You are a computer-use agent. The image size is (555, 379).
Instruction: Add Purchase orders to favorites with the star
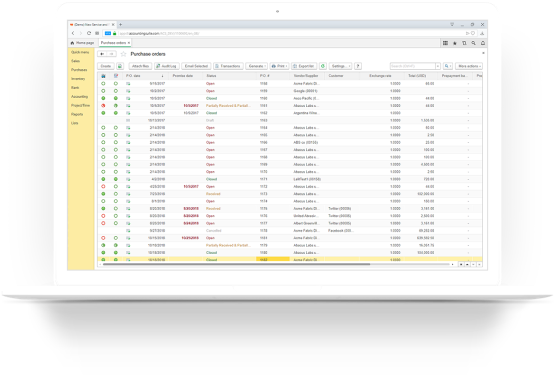tap(123, 54)
